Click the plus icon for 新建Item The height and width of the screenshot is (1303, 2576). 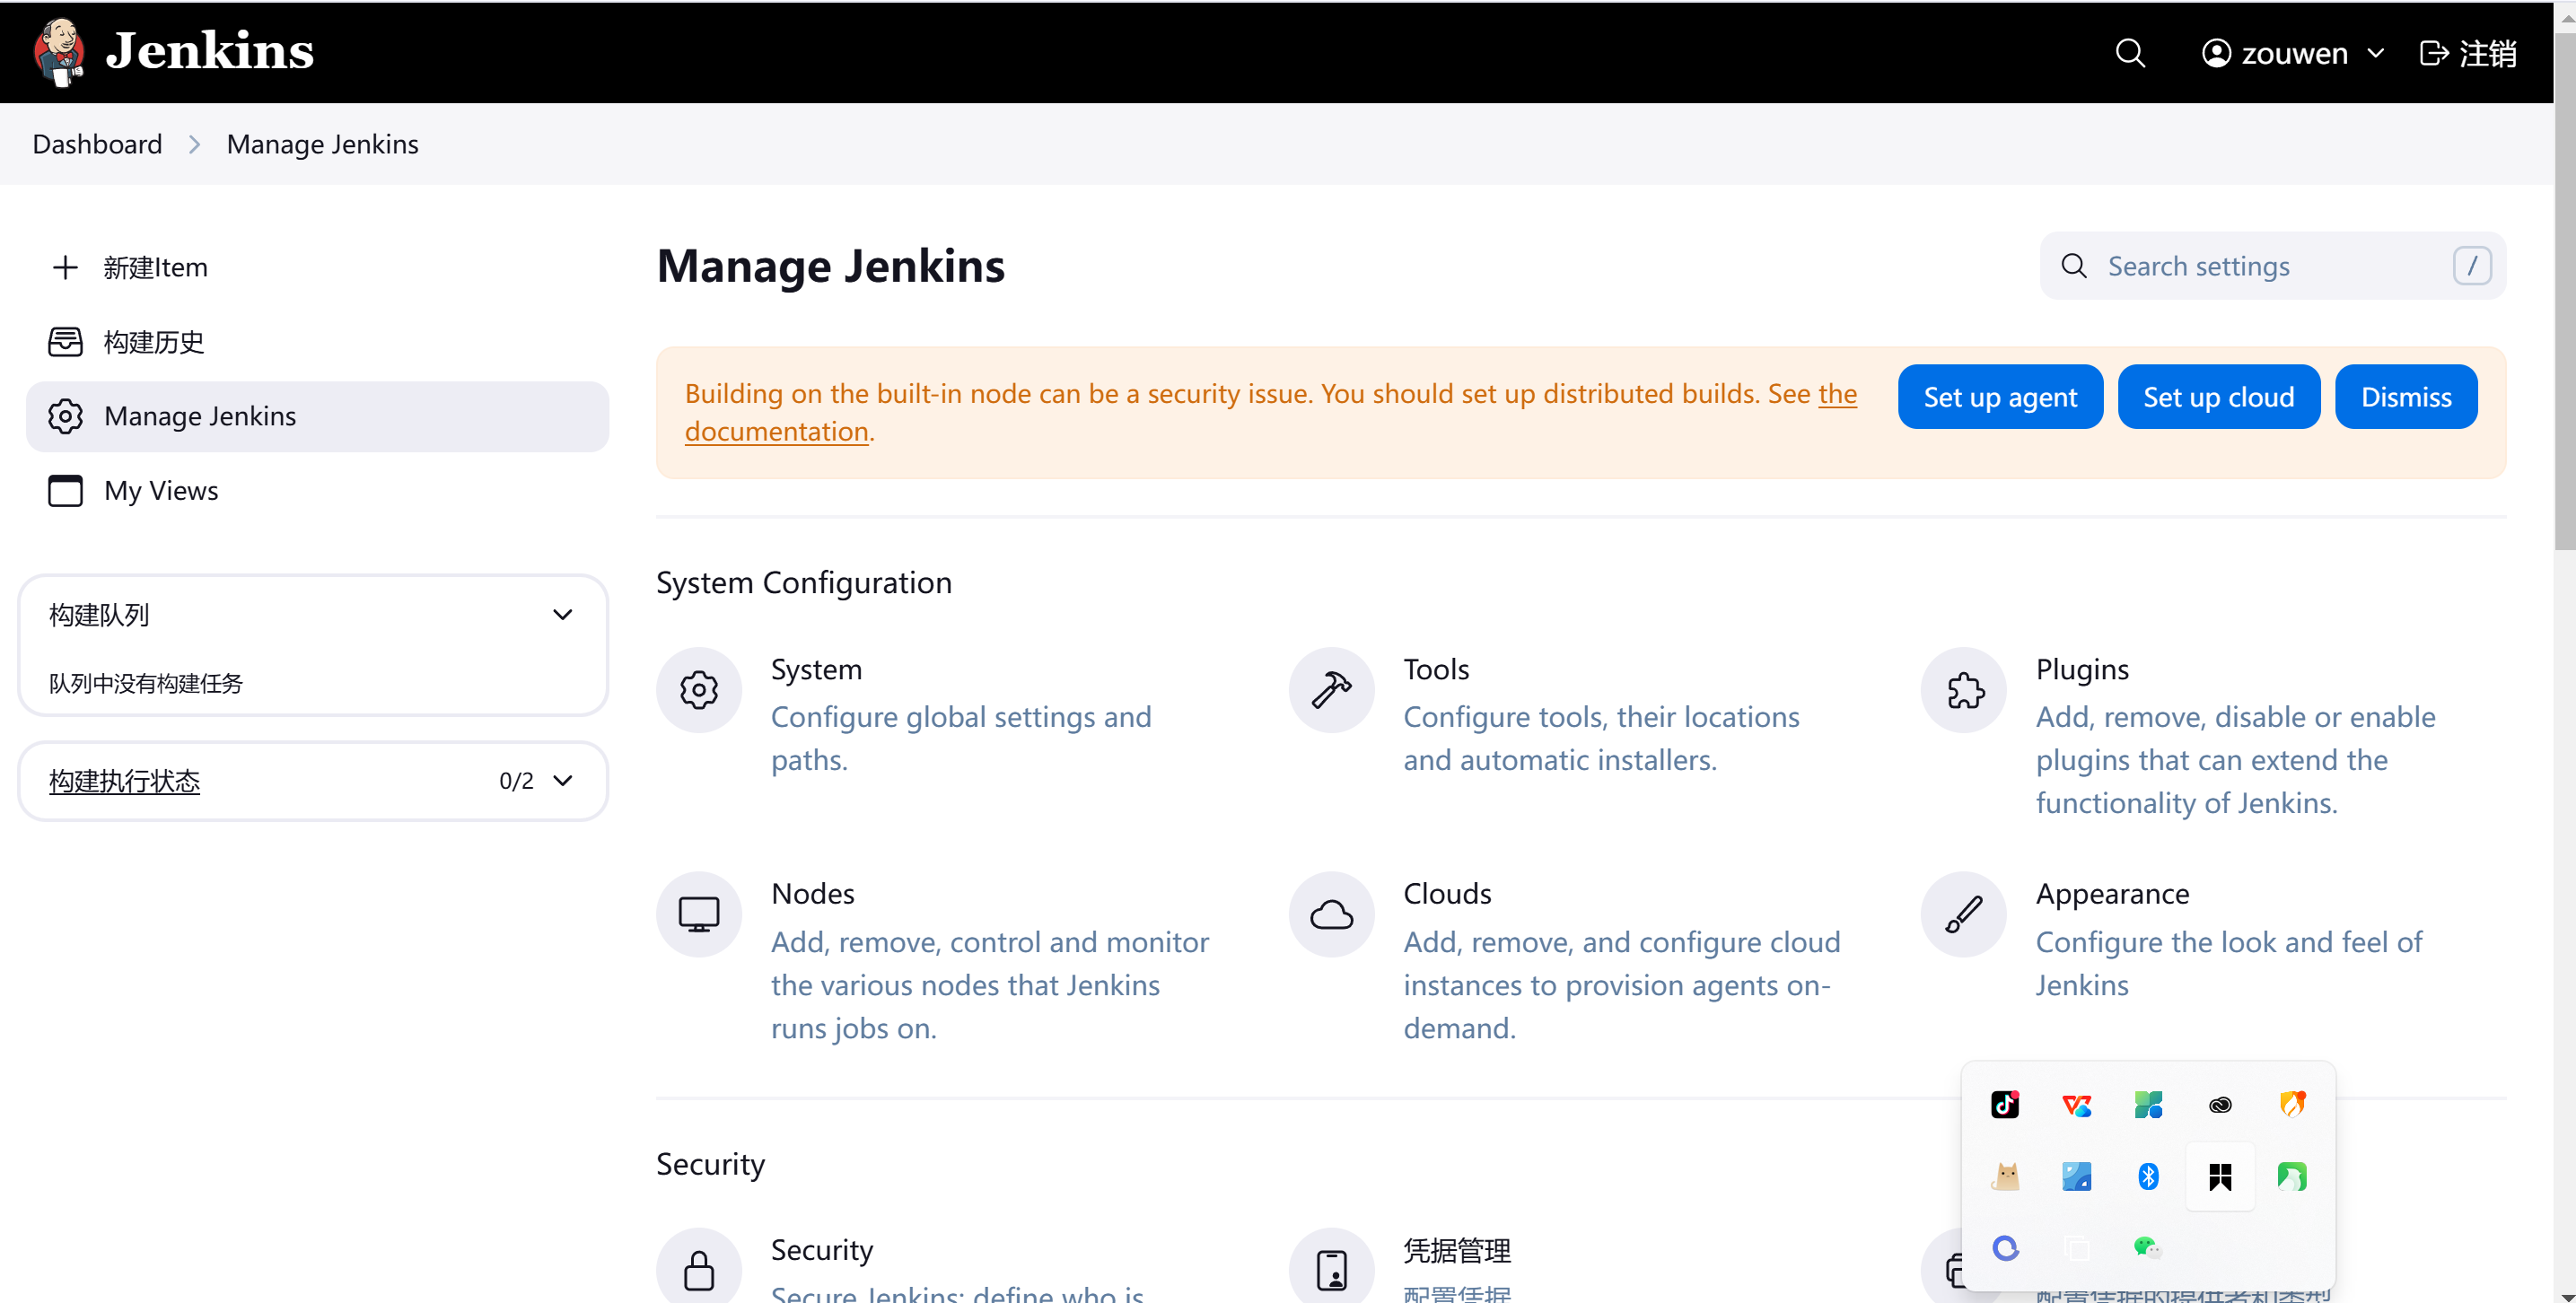click(65, 267)
